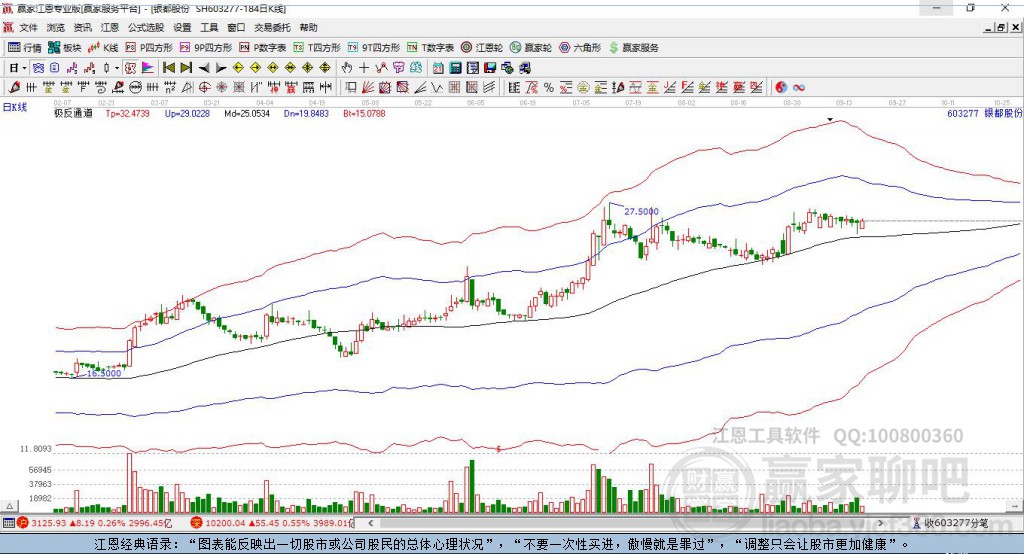This screenshot has width=1024, height=554.
Task: Select the crosshair plus cursor tool
Action: coord(364,68)
